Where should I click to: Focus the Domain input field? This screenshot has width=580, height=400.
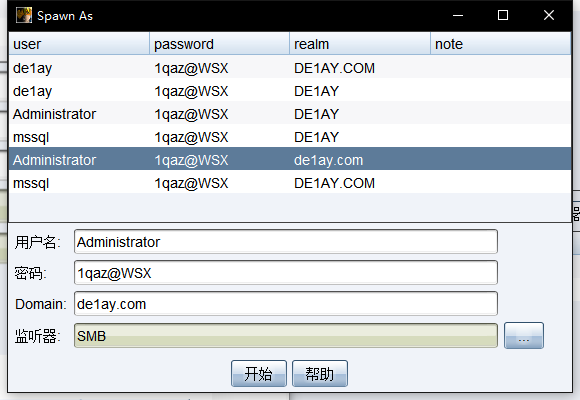click(x=286, y=304)
